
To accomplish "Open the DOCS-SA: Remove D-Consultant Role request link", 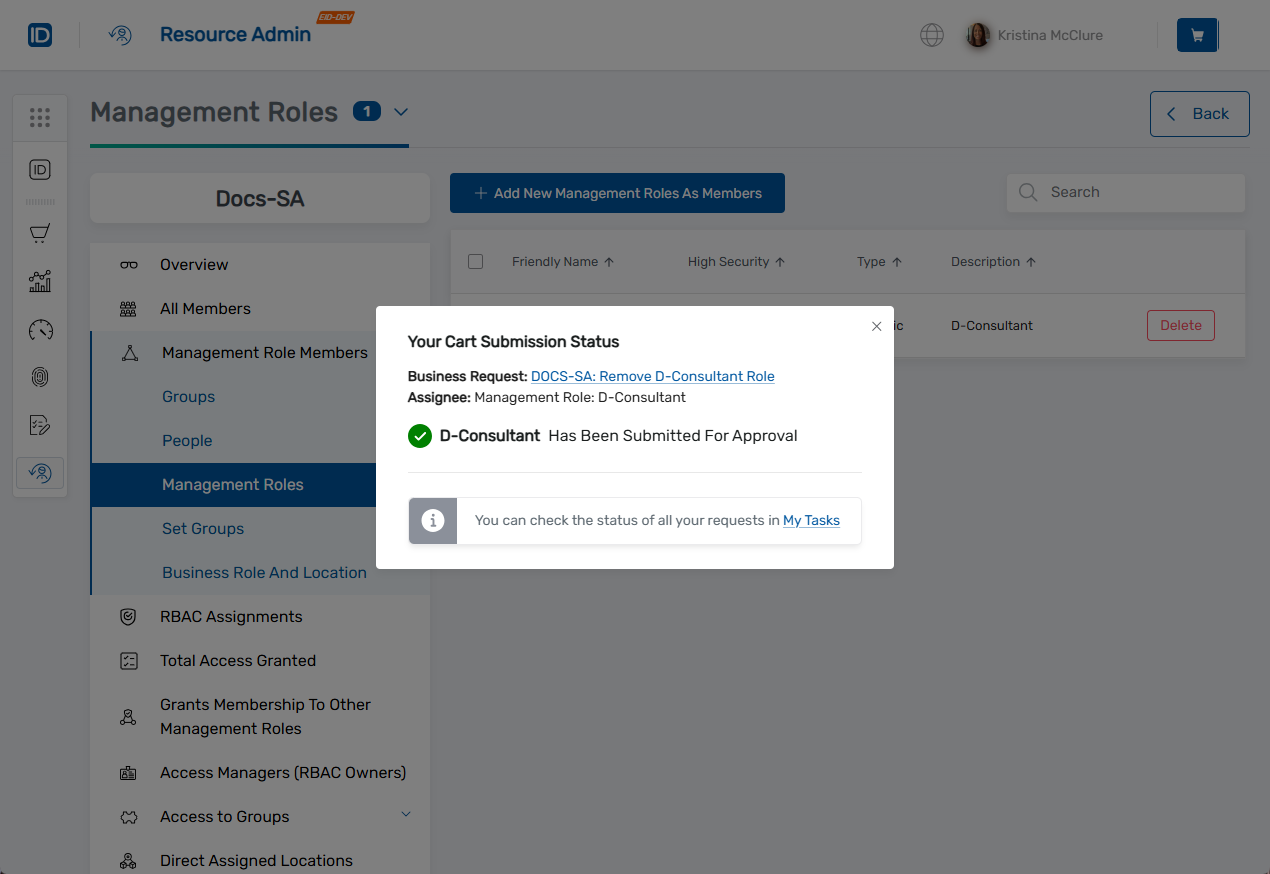I will pyautogui.click(x=652, y=376).
